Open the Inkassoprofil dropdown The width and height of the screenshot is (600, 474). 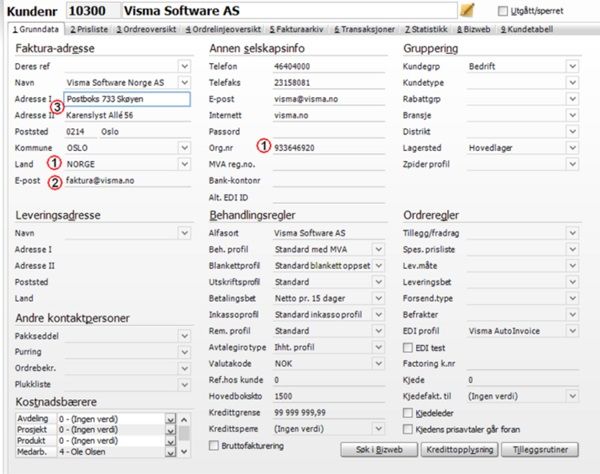pos(378,314)
